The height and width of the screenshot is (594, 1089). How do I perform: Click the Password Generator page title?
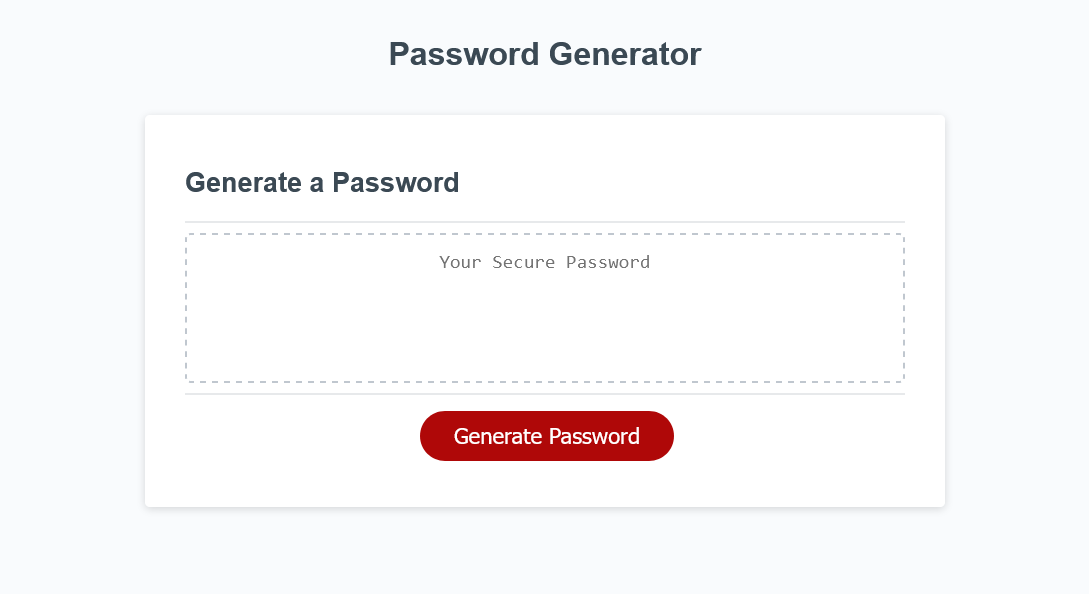click(545, 54)
